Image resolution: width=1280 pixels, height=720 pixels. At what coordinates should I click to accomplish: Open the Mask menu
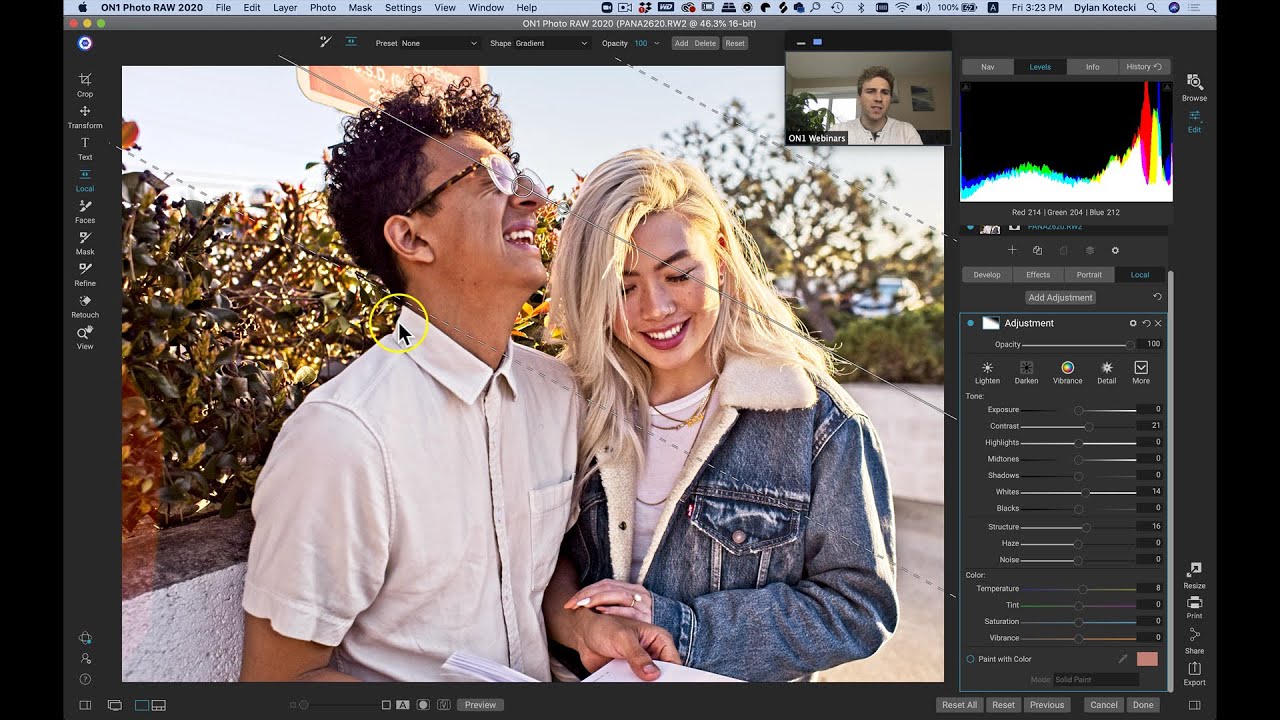click(360, 7)
